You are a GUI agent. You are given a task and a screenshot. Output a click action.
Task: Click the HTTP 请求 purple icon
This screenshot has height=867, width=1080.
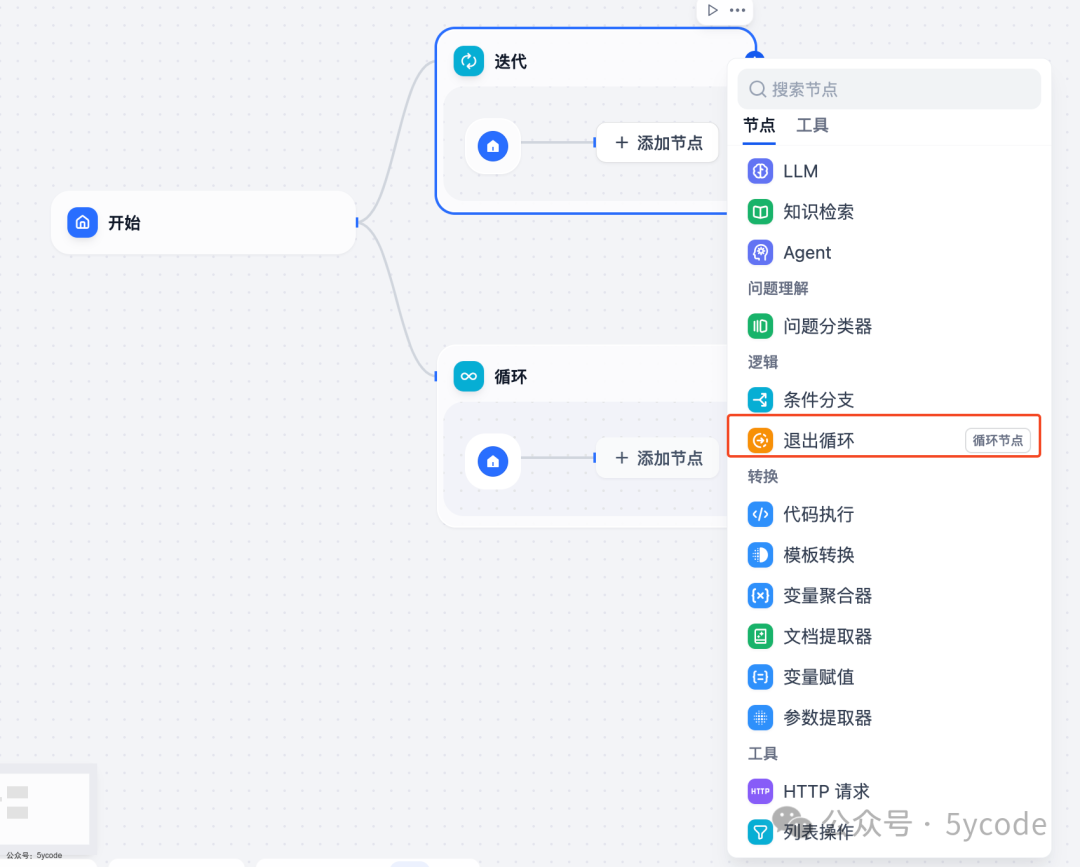click(x=760, y=791)
